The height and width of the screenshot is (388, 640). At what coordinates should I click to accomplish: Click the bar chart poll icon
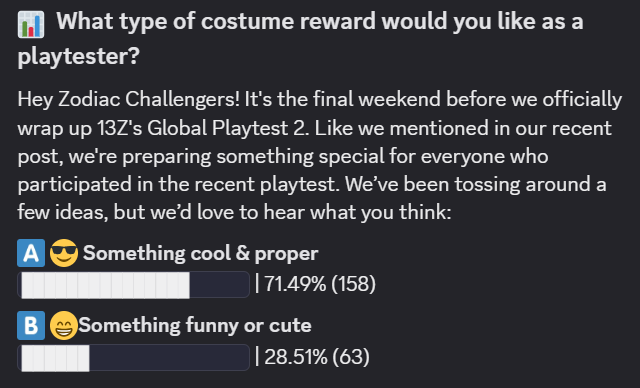tap(31, 24)
